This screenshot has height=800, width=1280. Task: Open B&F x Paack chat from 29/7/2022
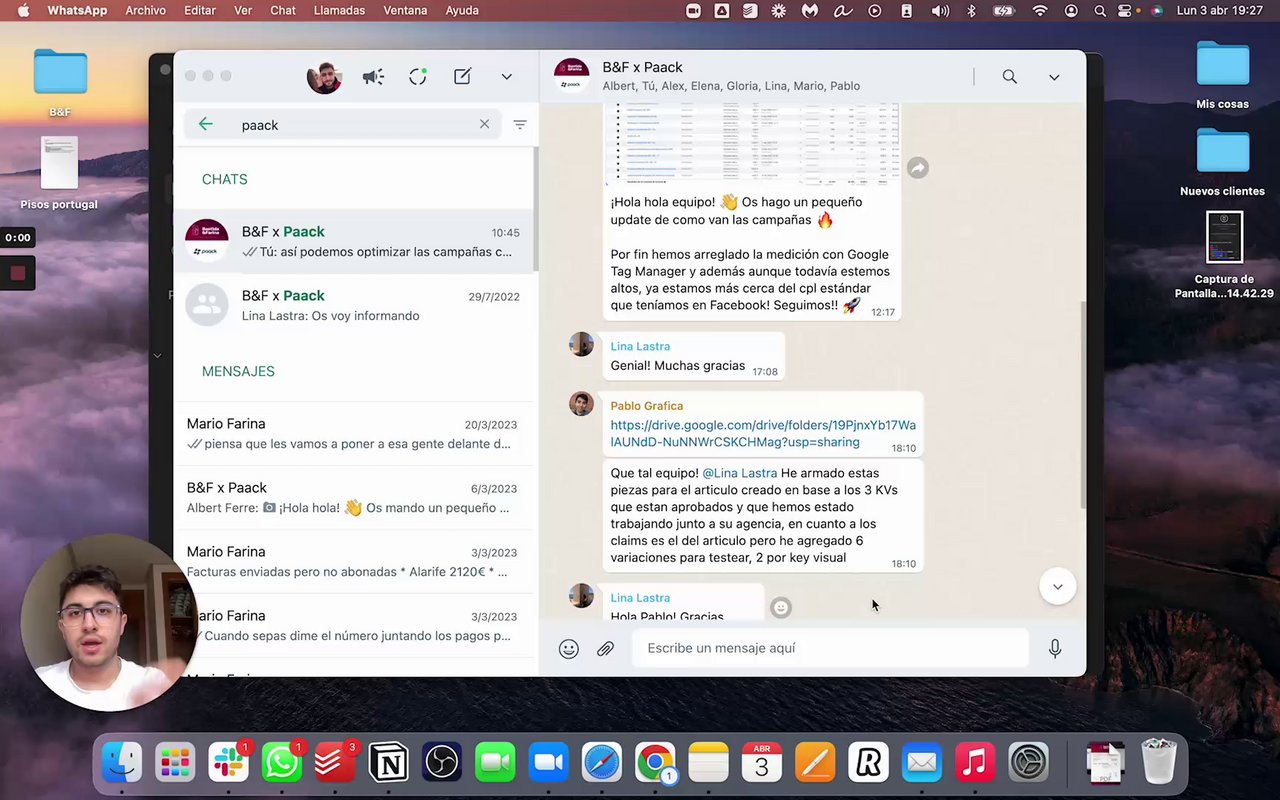tap(354, 306)
